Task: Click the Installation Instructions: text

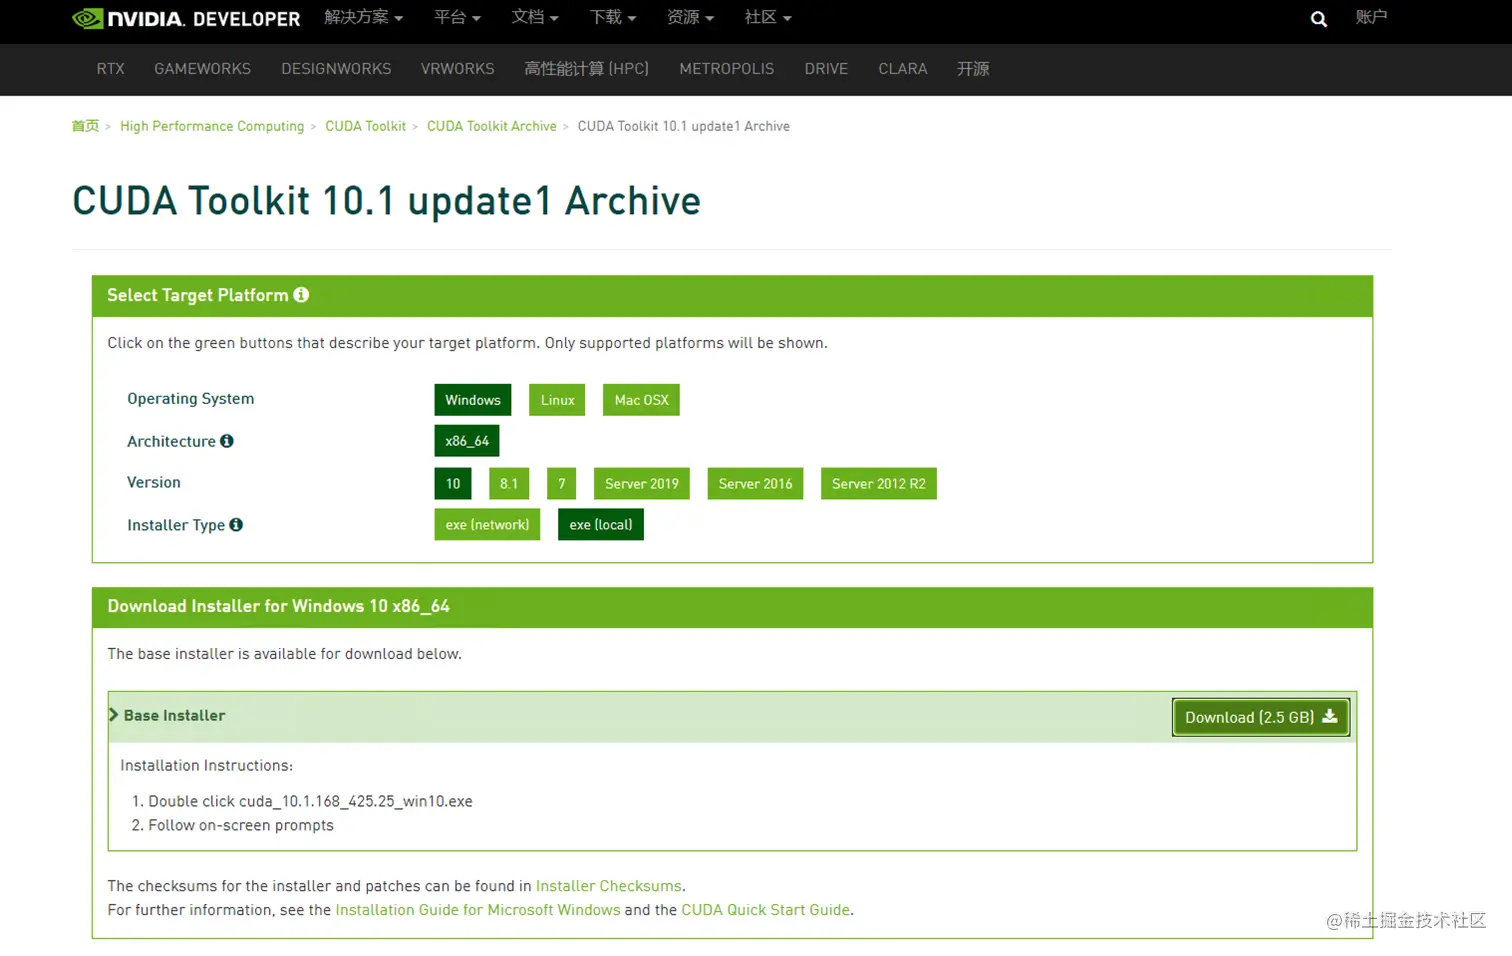Action: click(207, 765)
